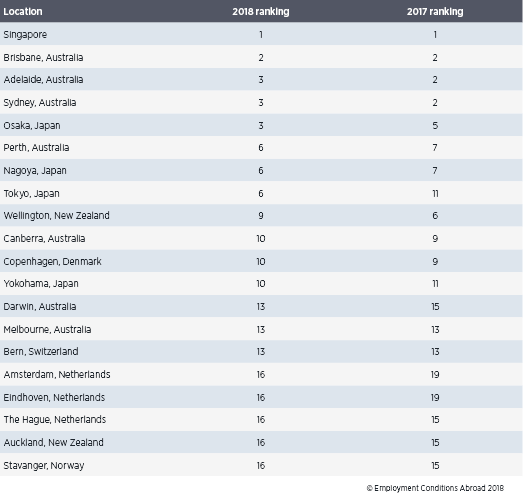Select the Singapore row label
The width and height of the screenshot is (523, 502).
coord(25,34)
